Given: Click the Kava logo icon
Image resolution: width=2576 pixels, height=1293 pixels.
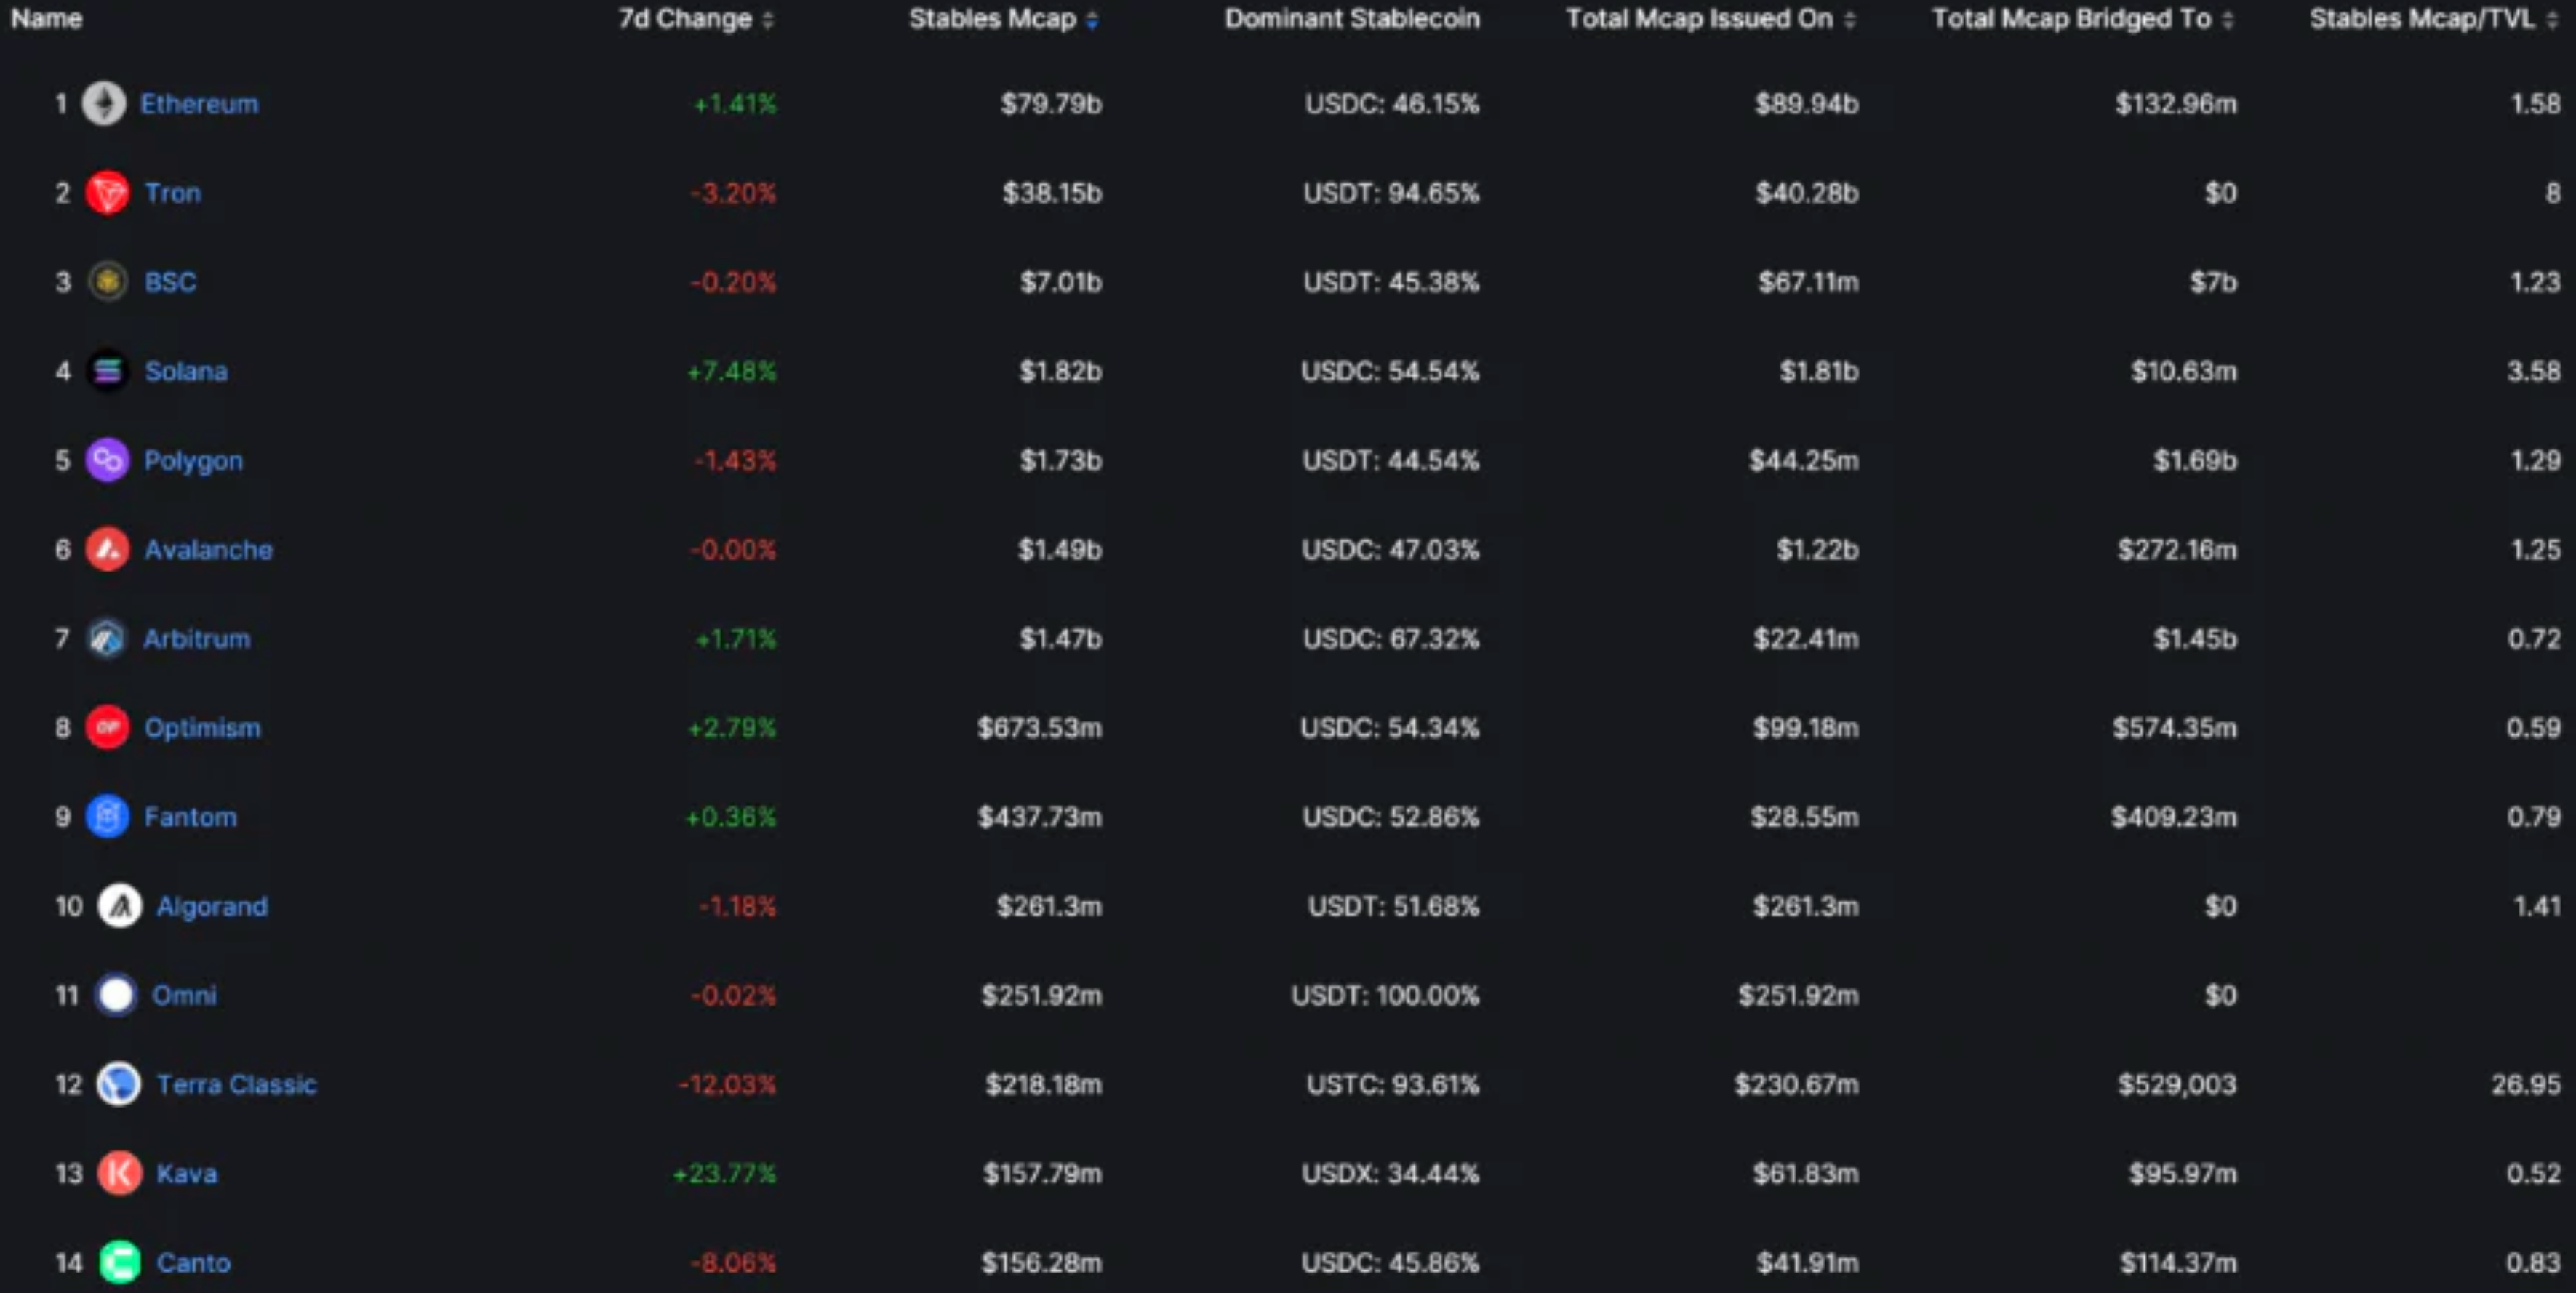Looking at the screenshot, I should [119, 1173].
